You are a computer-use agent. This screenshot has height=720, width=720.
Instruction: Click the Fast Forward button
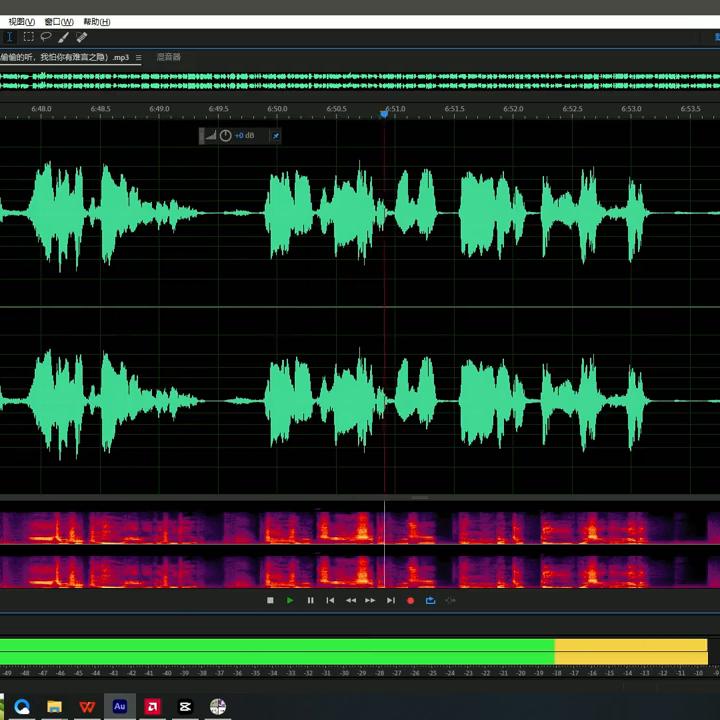pos(370,600)
